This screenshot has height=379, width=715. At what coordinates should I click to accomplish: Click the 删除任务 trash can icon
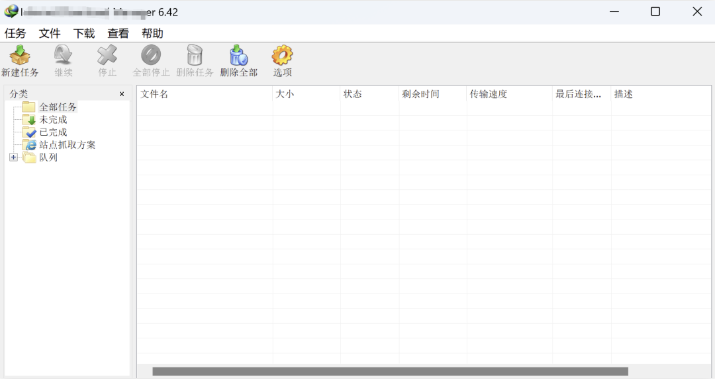[x=195, y=55]
